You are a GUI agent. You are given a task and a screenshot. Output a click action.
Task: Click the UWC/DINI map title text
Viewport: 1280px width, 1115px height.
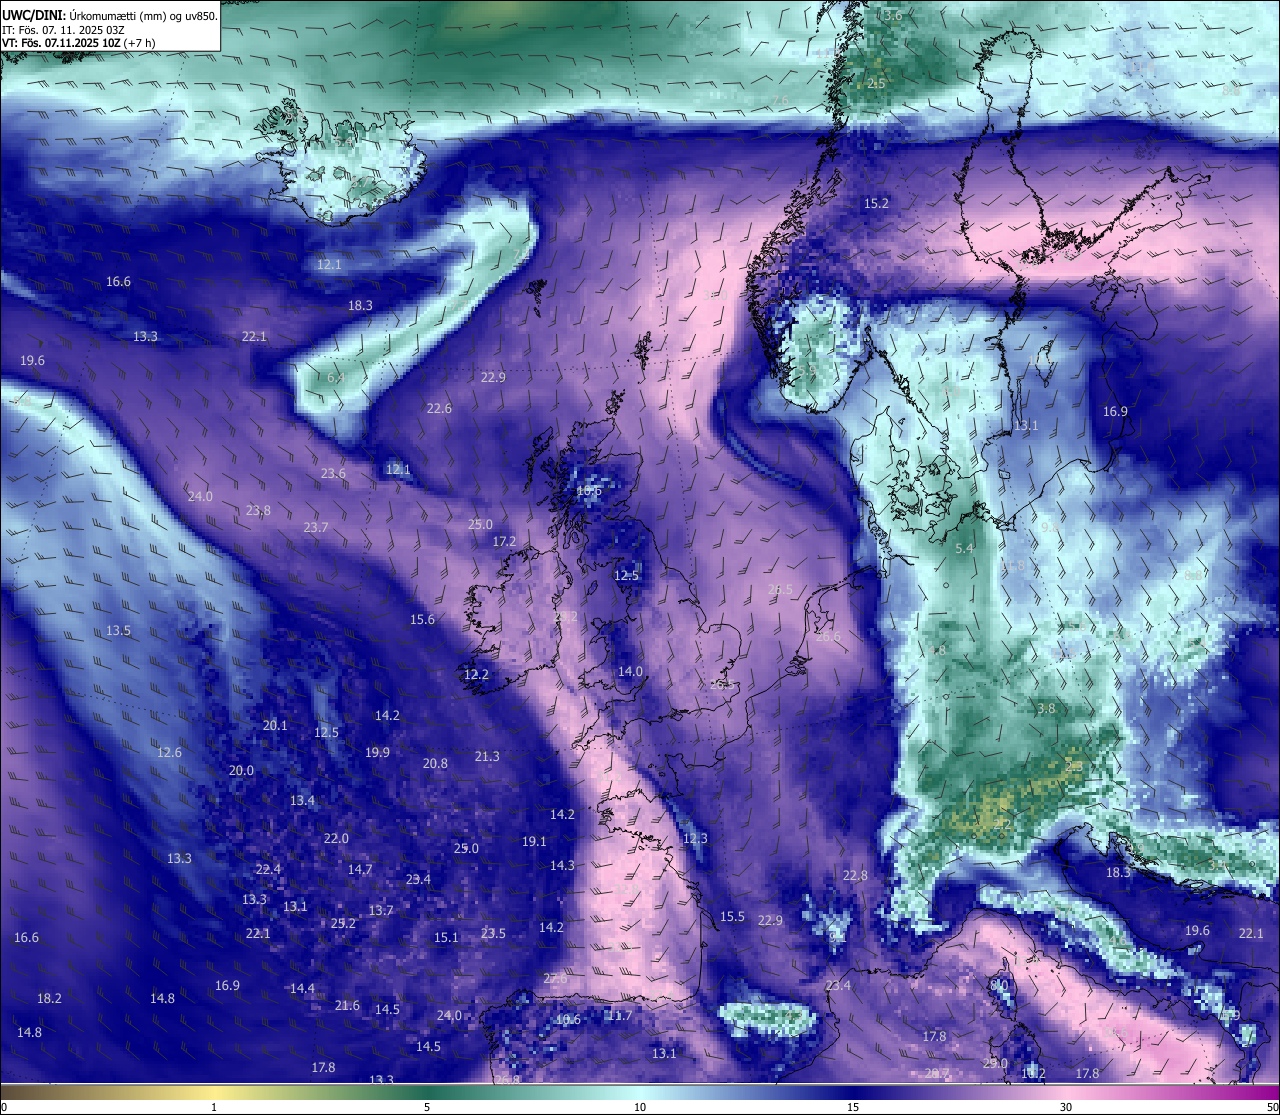coord(110,16)
